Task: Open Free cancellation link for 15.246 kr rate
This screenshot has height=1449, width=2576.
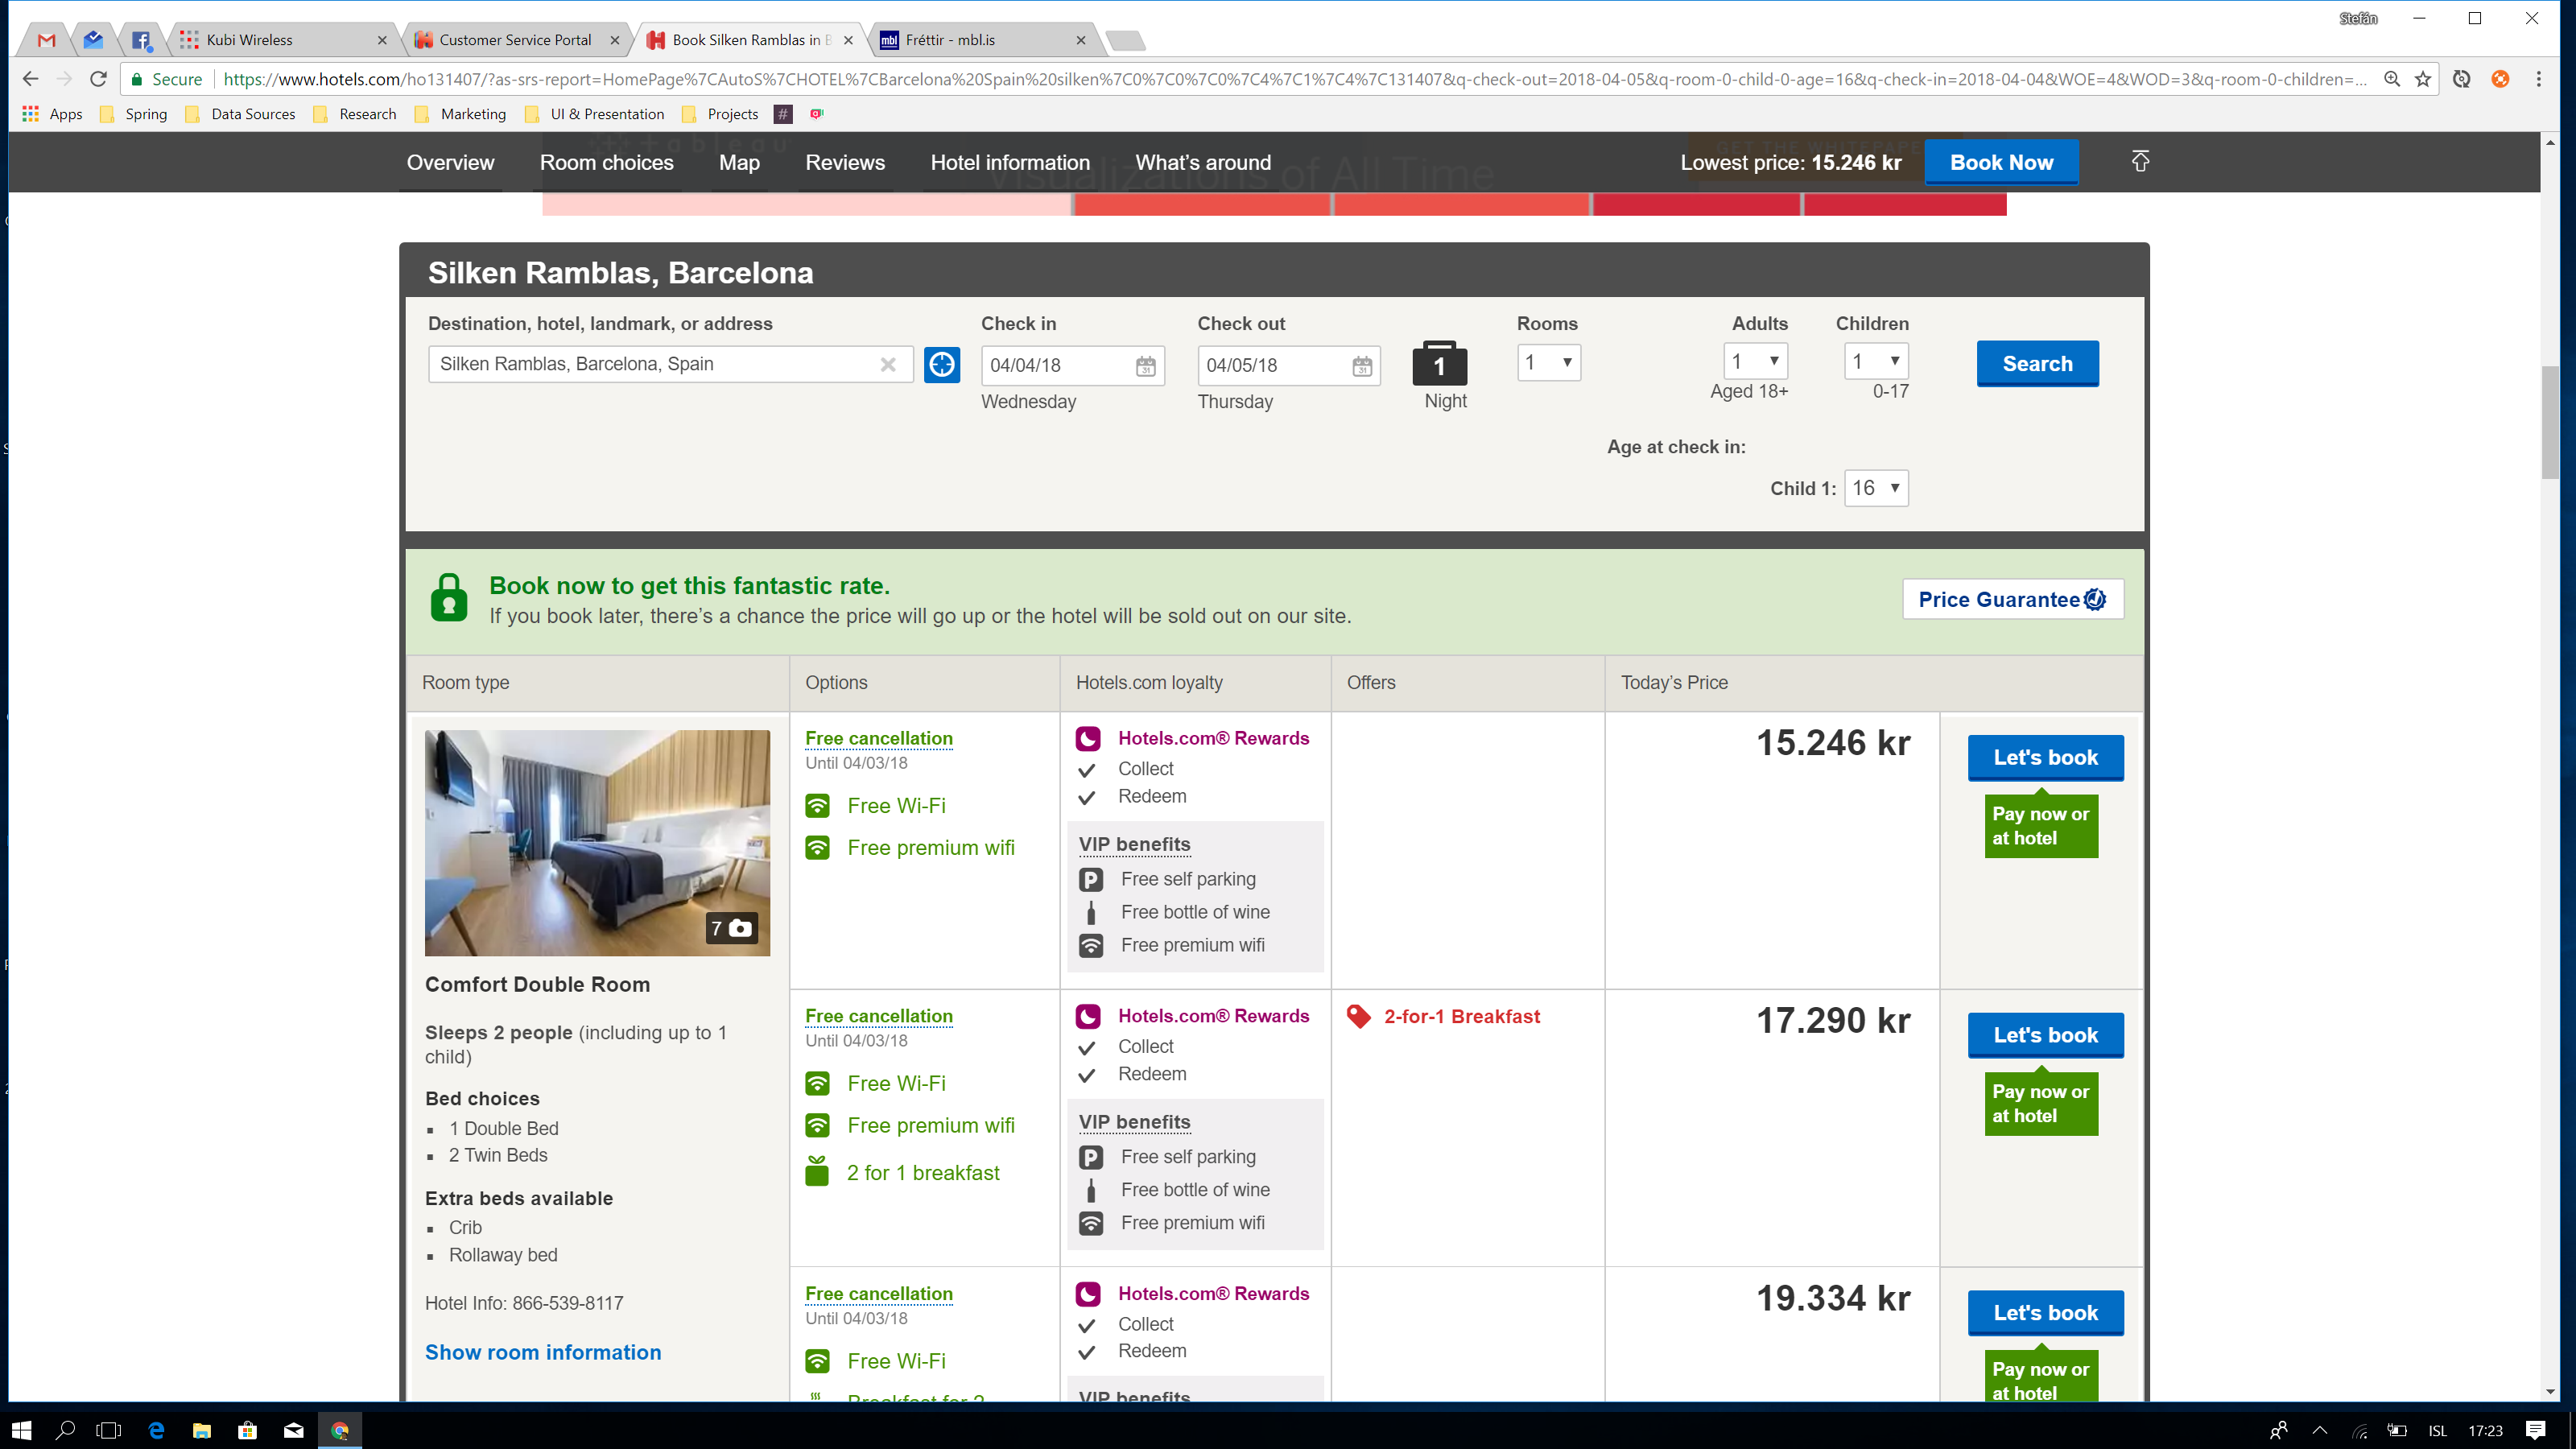Action: 879,738
